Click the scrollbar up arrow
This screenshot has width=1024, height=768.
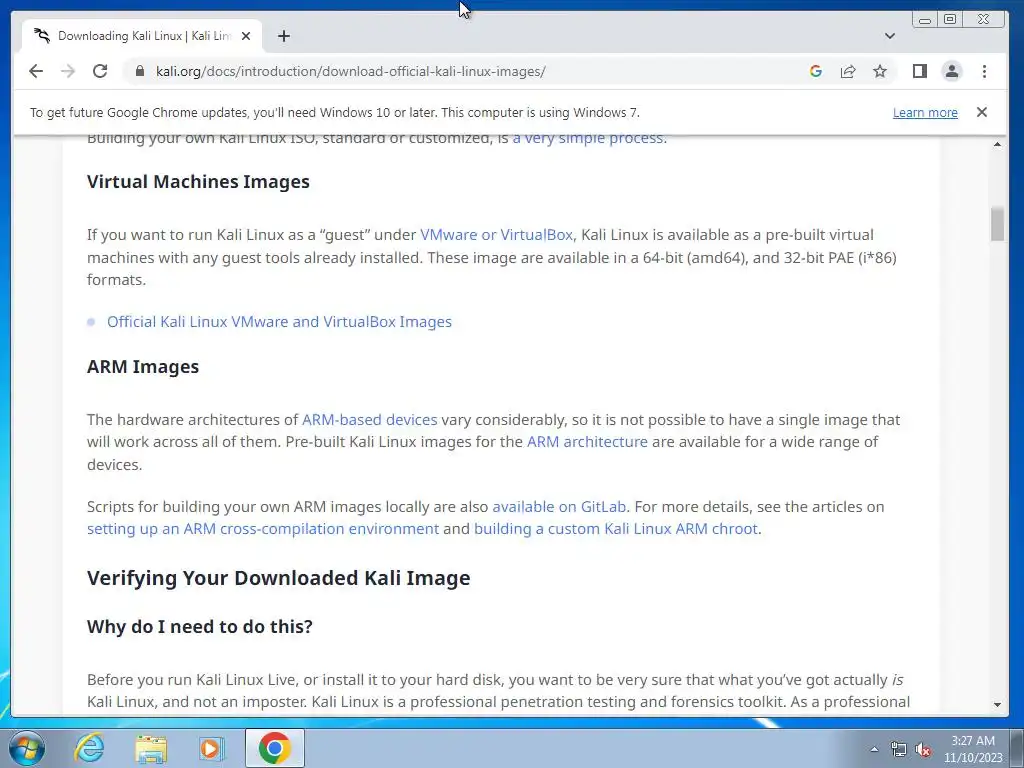click(997, 144)
